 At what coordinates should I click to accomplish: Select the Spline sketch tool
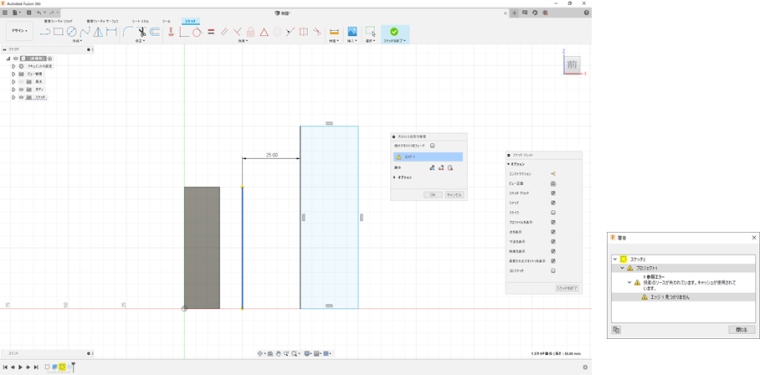[85, 32]
